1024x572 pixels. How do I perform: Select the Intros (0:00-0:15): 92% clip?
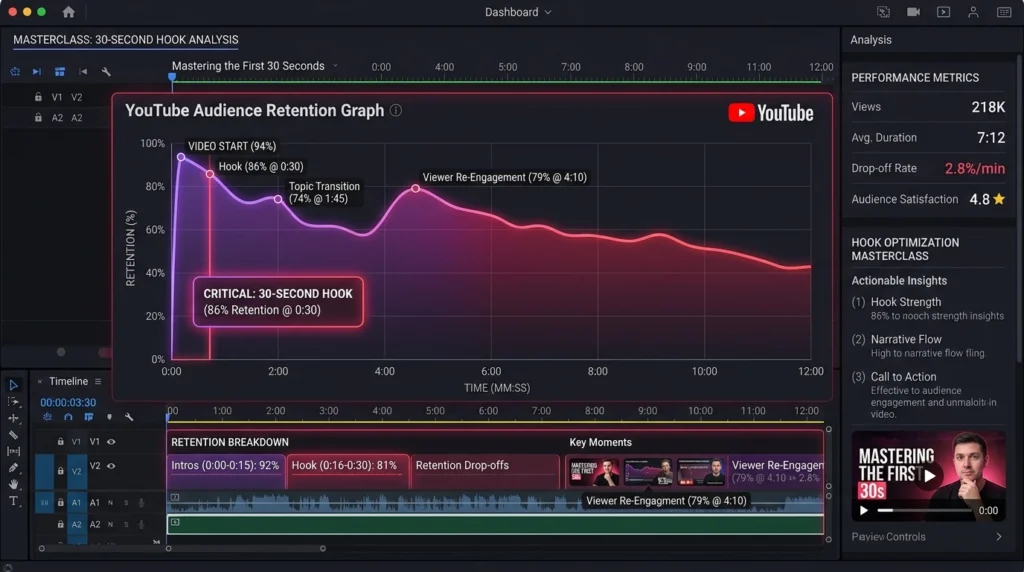226,471
